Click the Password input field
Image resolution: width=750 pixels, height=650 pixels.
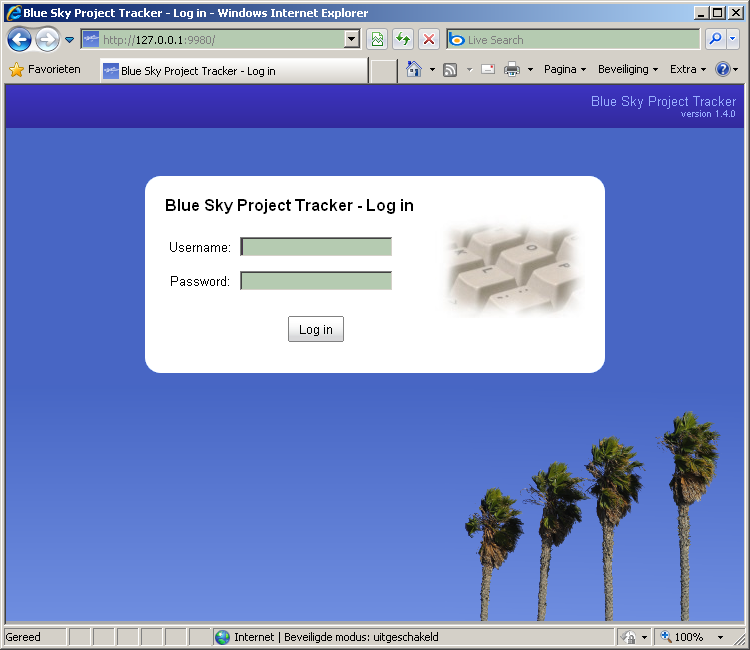316,281
